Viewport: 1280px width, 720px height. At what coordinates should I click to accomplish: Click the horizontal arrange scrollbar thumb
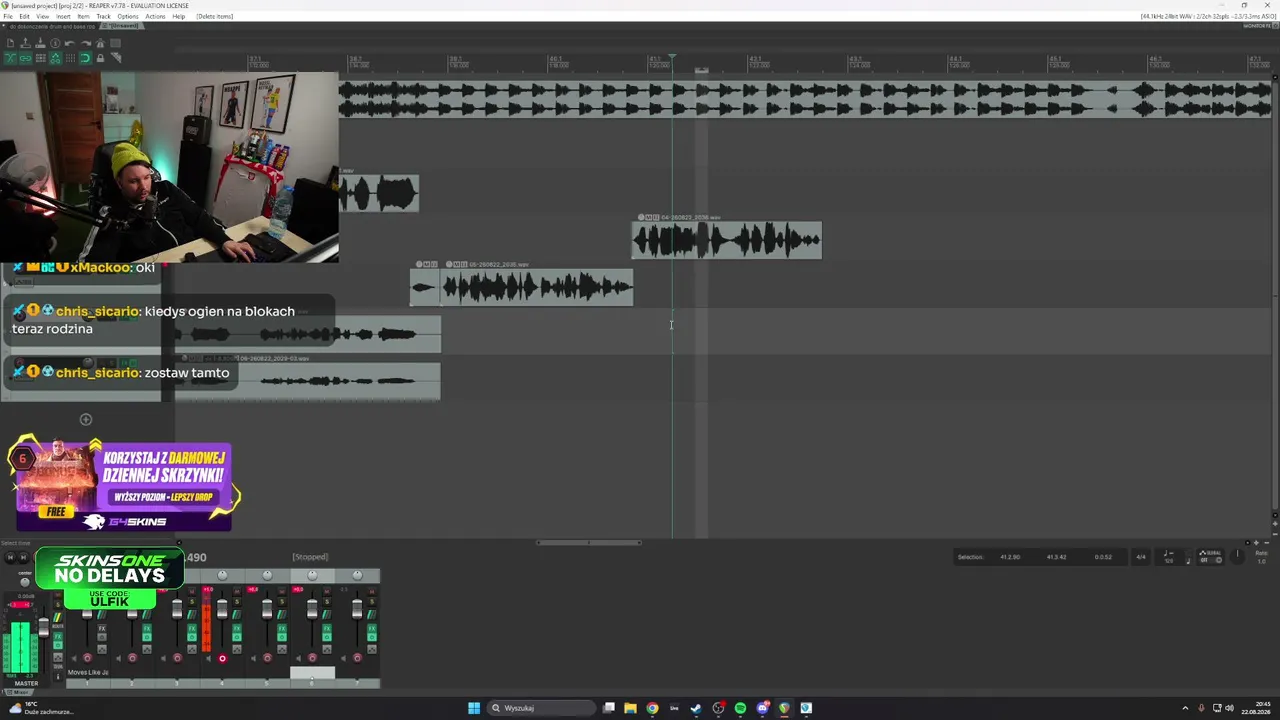(x=589, y=543)
